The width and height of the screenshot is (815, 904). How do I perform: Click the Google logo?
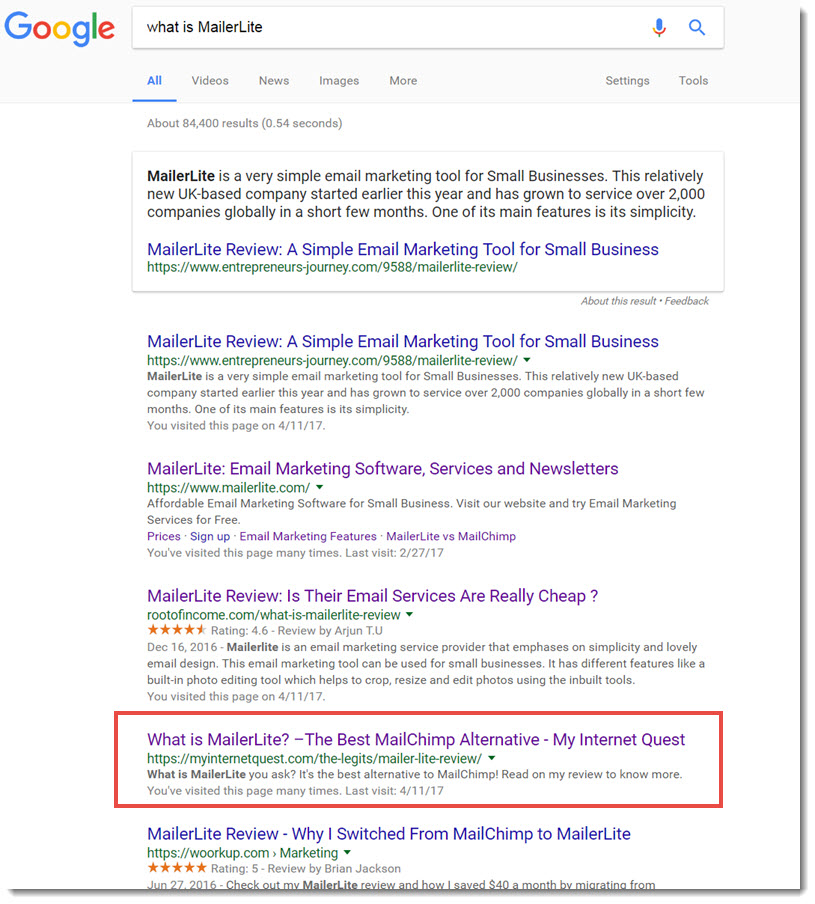(59, 28)
